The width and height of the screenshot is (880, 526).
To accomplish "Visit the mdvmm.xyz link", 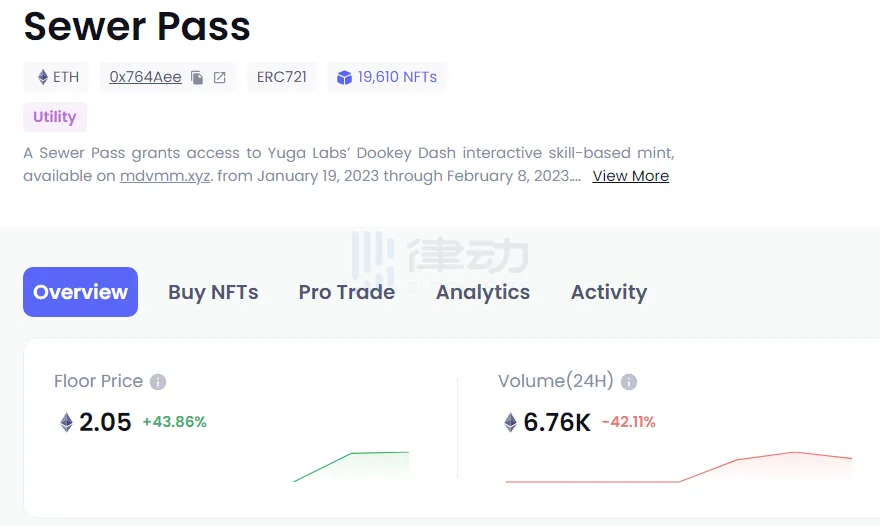I will 165,176.
